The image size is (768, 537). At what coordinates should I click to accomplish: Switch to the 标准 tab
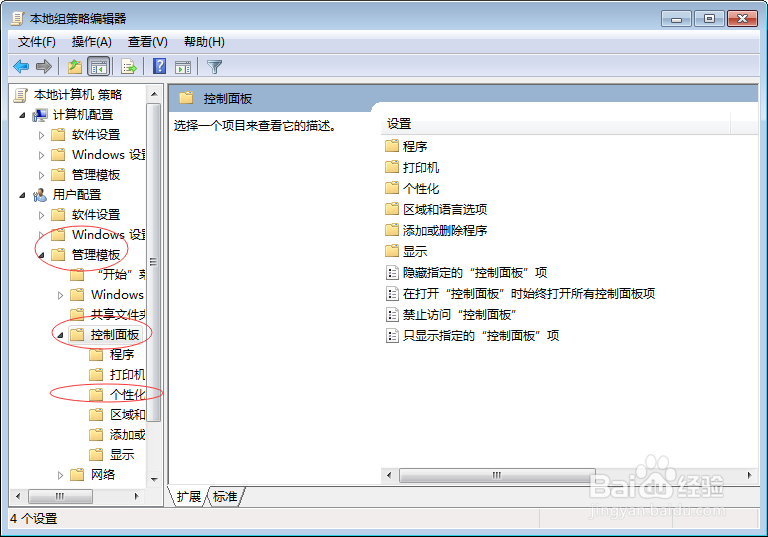[x=225, y=496]
